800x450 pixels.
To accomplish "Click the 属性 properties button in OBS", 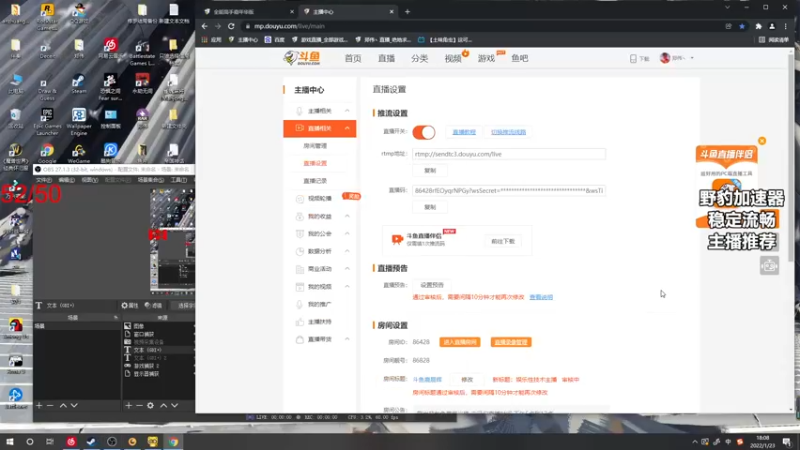I will pos(130,306).
